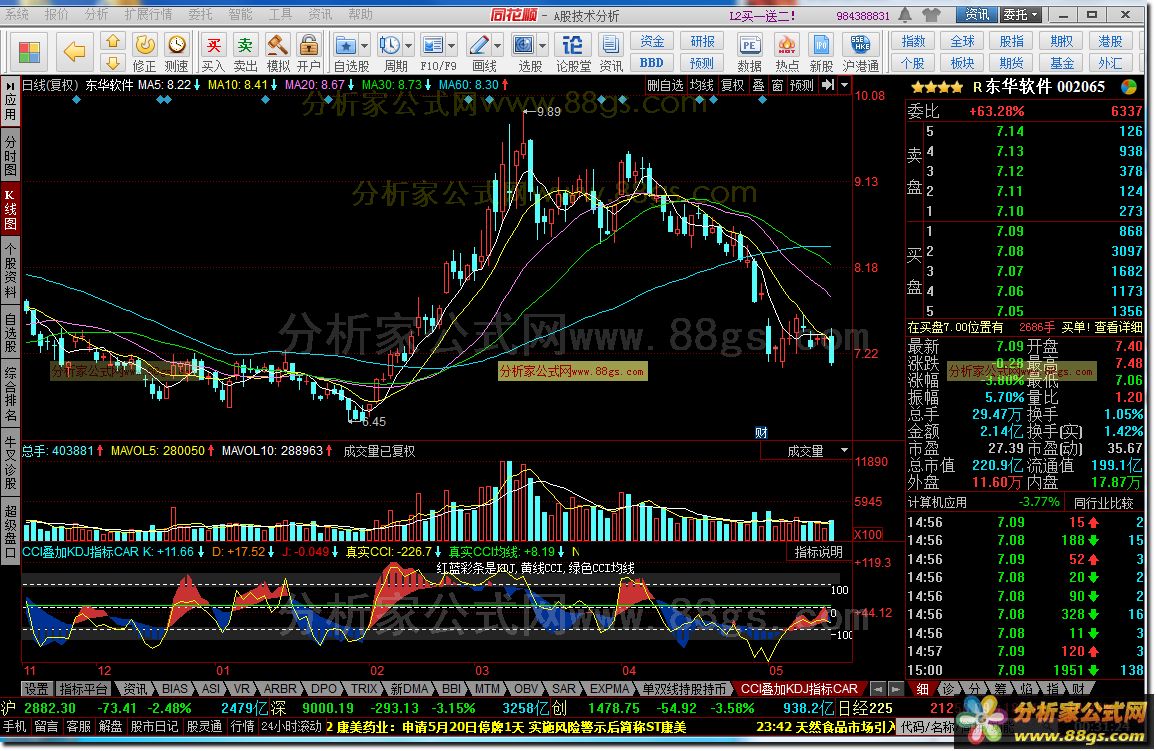This screenshot has height=751, width=1156.
Task: Toggle 窗 multi-window mode
Action: [777, 85]
